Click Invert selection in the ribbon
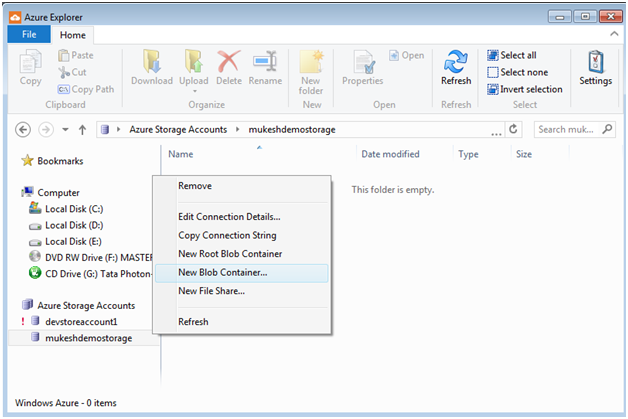 (x=525, y=89)
